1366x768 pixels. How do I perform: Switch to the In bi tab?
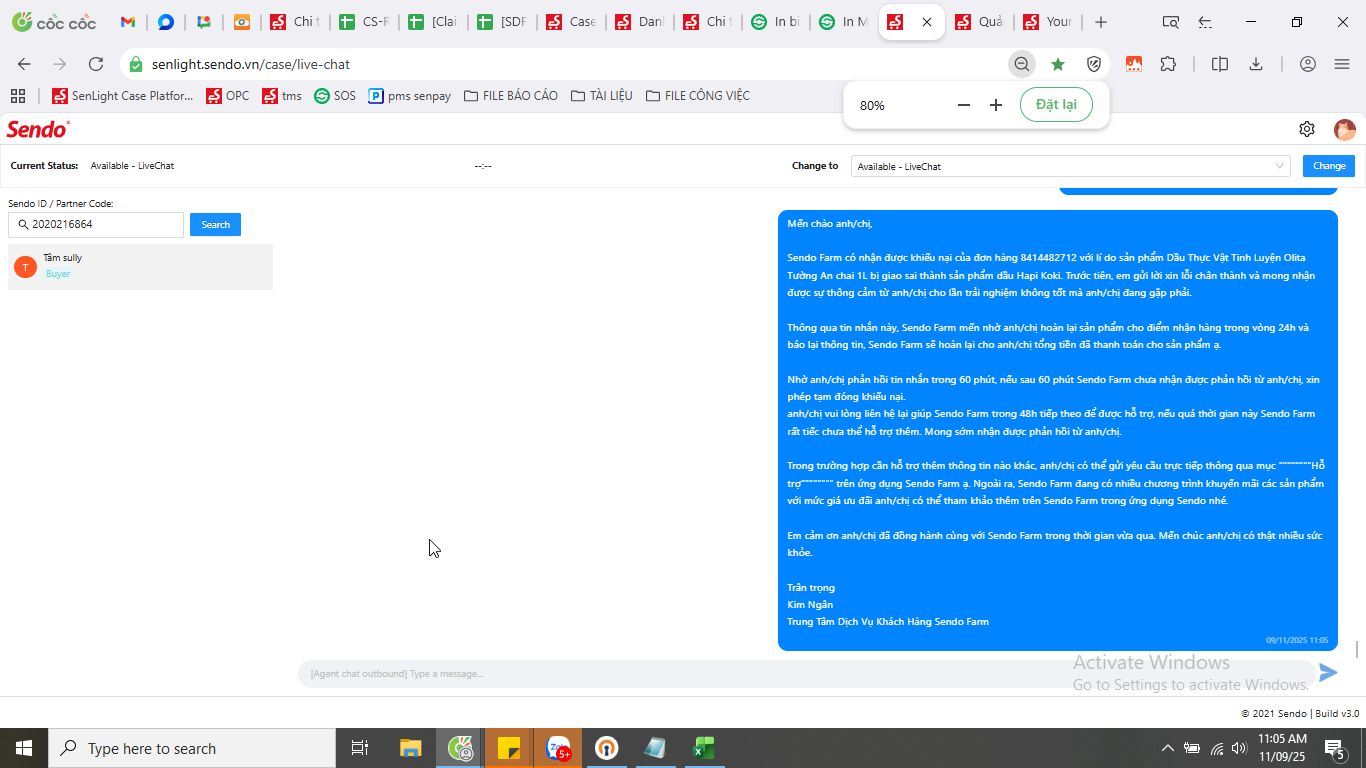(x=777, y=22)
